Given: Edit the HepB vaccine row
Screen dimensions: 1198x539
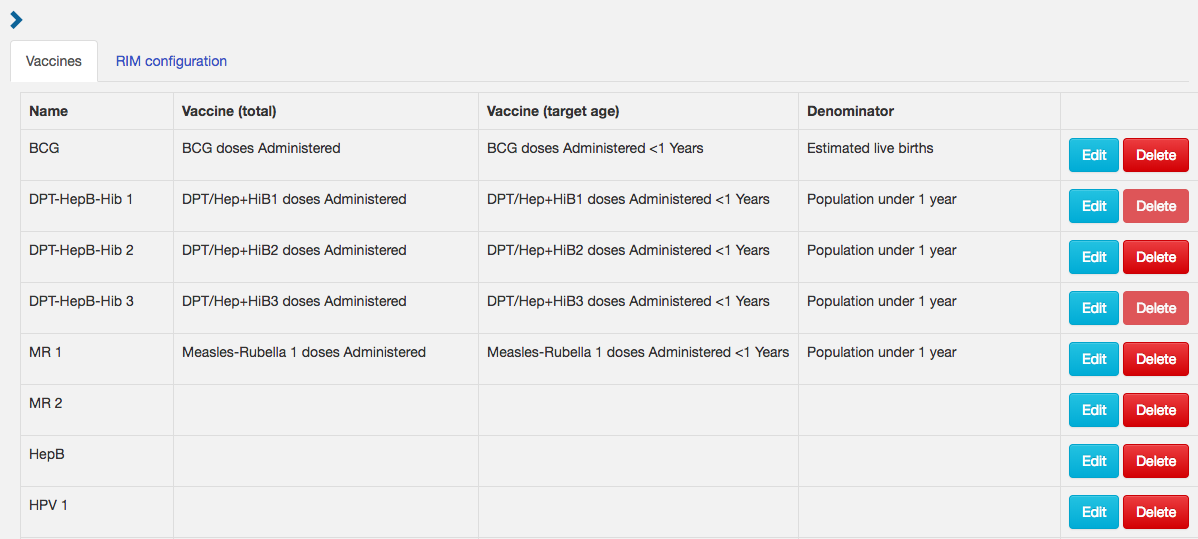Looking at the screenshot, I should 1093,461.
